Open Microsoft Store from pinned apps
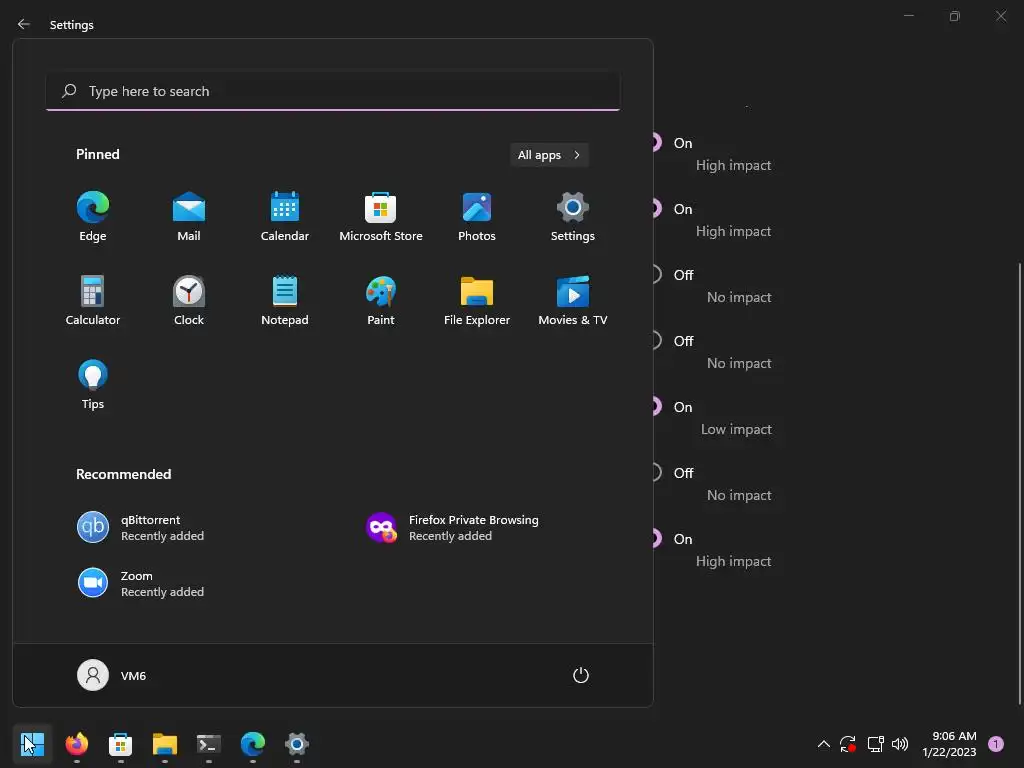This screenshot has width=1024, height=768. [x=381, y=217]
